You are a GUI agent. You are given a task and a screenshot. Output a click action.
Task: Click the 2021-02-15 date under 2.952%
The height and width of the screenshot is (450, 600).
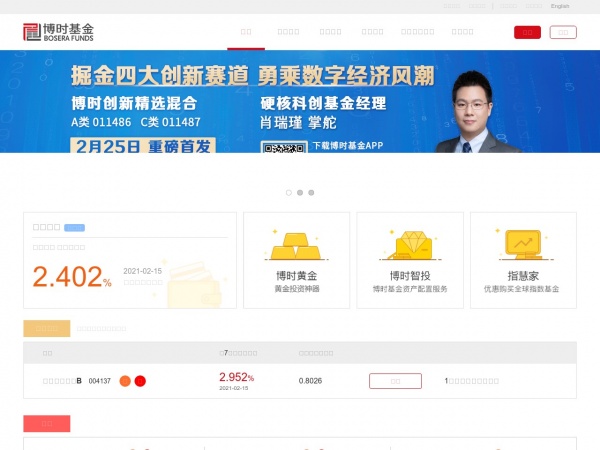[x=233, y=388]
